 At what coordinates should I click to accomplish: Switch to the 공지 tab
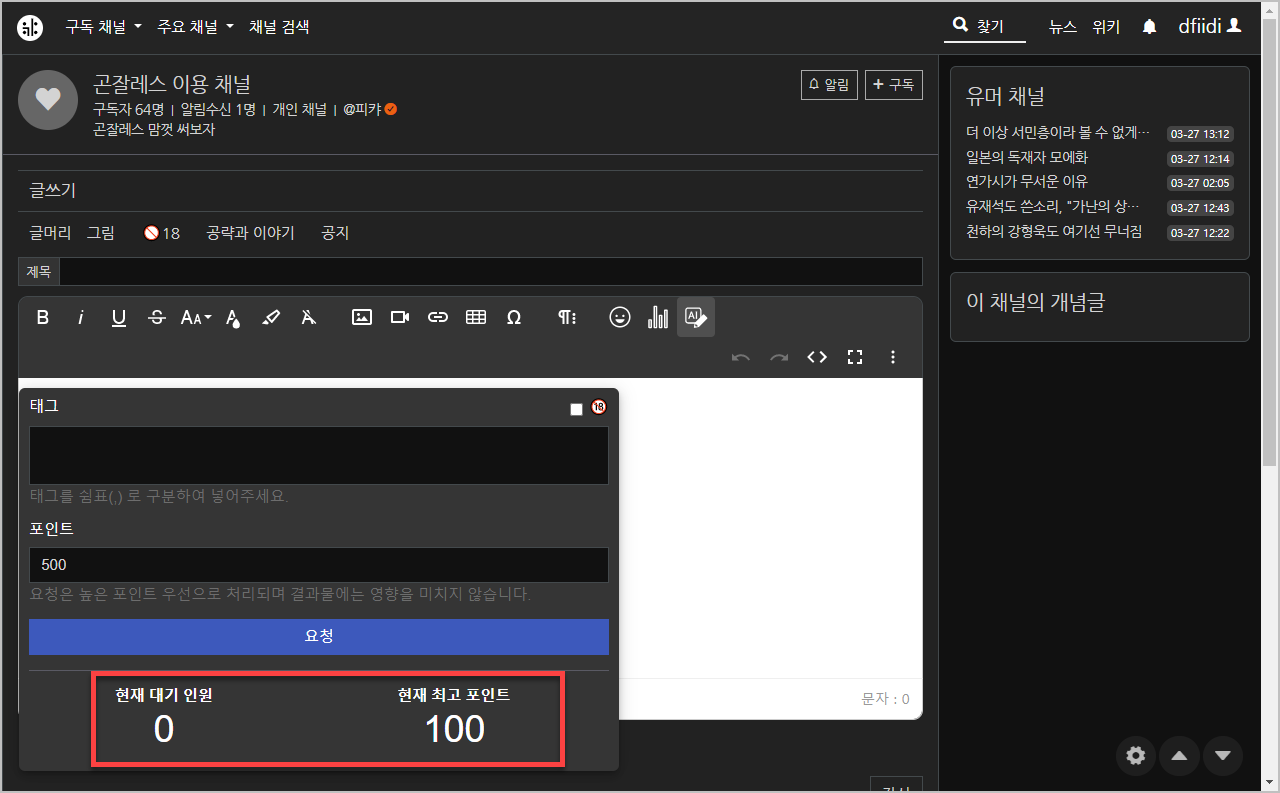click(x=334, y=232)
